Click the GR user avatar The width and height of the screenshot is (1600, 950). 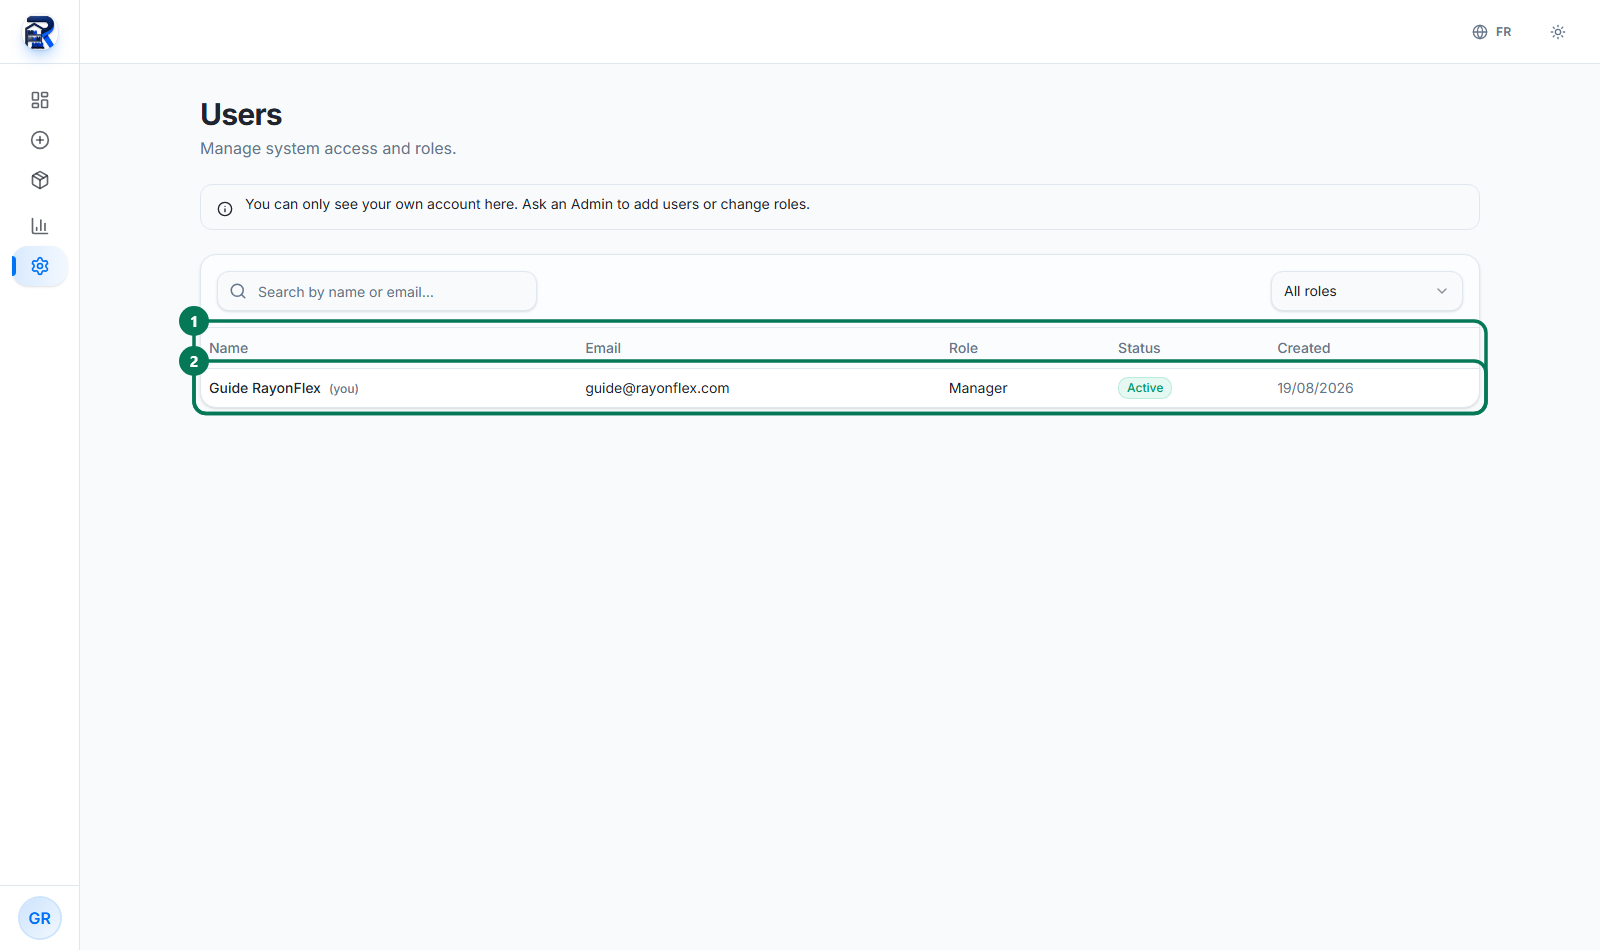point(40,918)
